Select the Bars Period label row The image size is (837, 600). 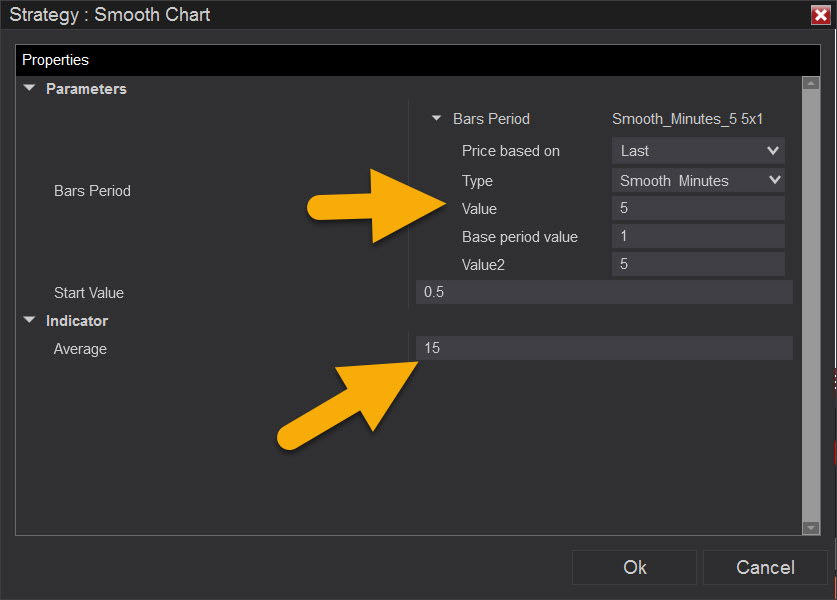(92, 191)
